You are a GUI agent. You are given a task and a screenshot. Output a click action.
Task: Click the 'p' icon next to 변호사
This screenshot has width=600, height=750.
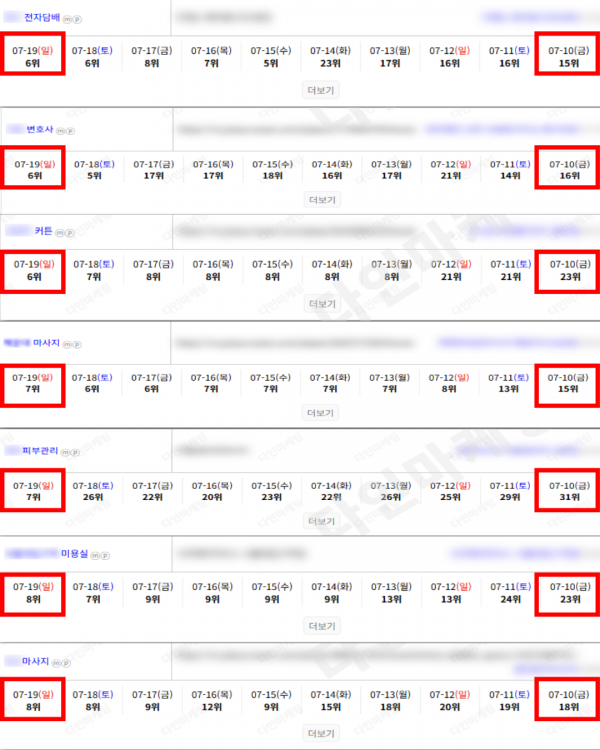(x=70, y=131)
